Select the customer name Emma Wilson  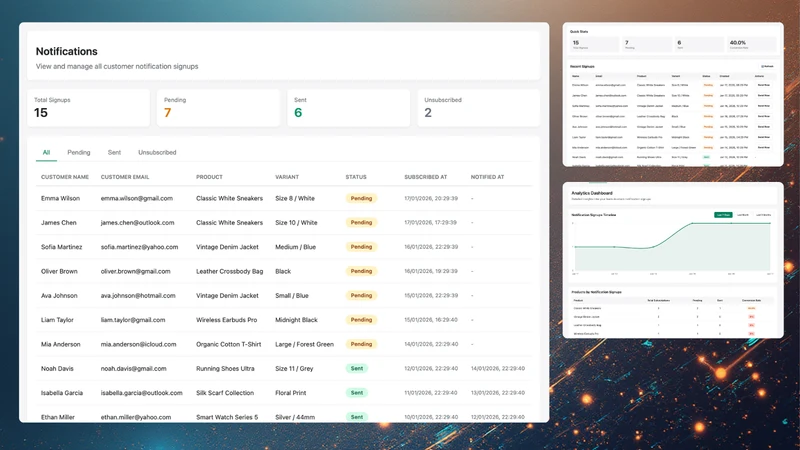click(60, 198)
